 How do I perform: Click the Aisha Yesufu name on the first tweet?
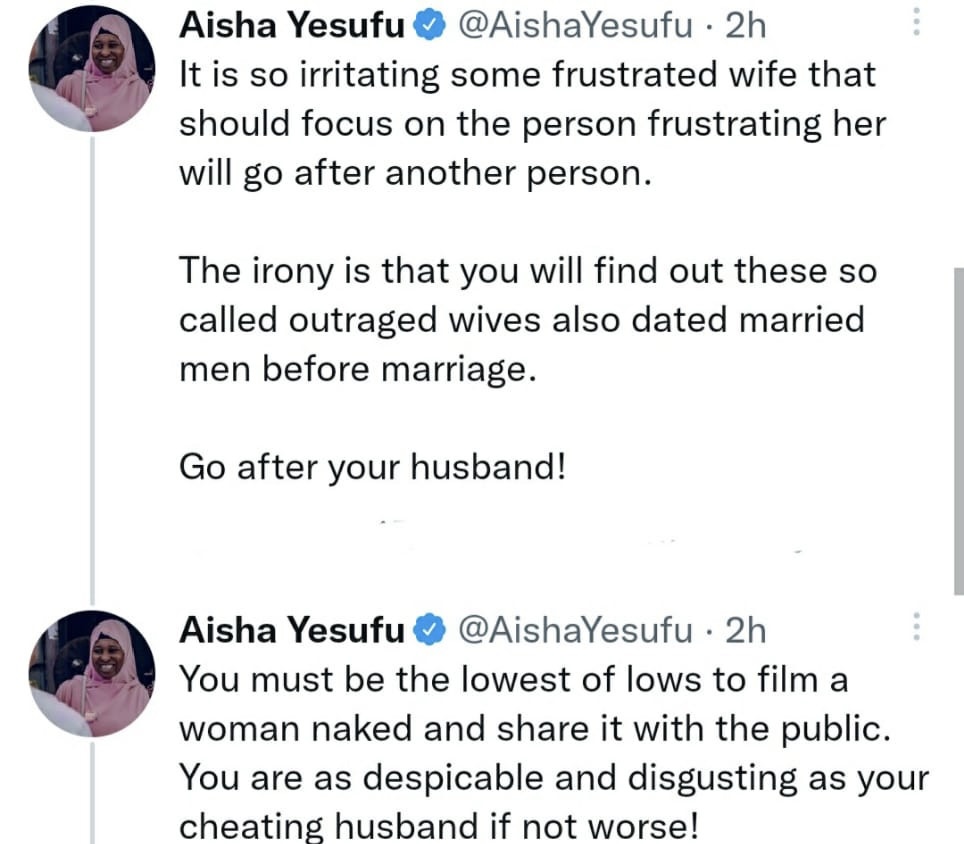(291, 27)
